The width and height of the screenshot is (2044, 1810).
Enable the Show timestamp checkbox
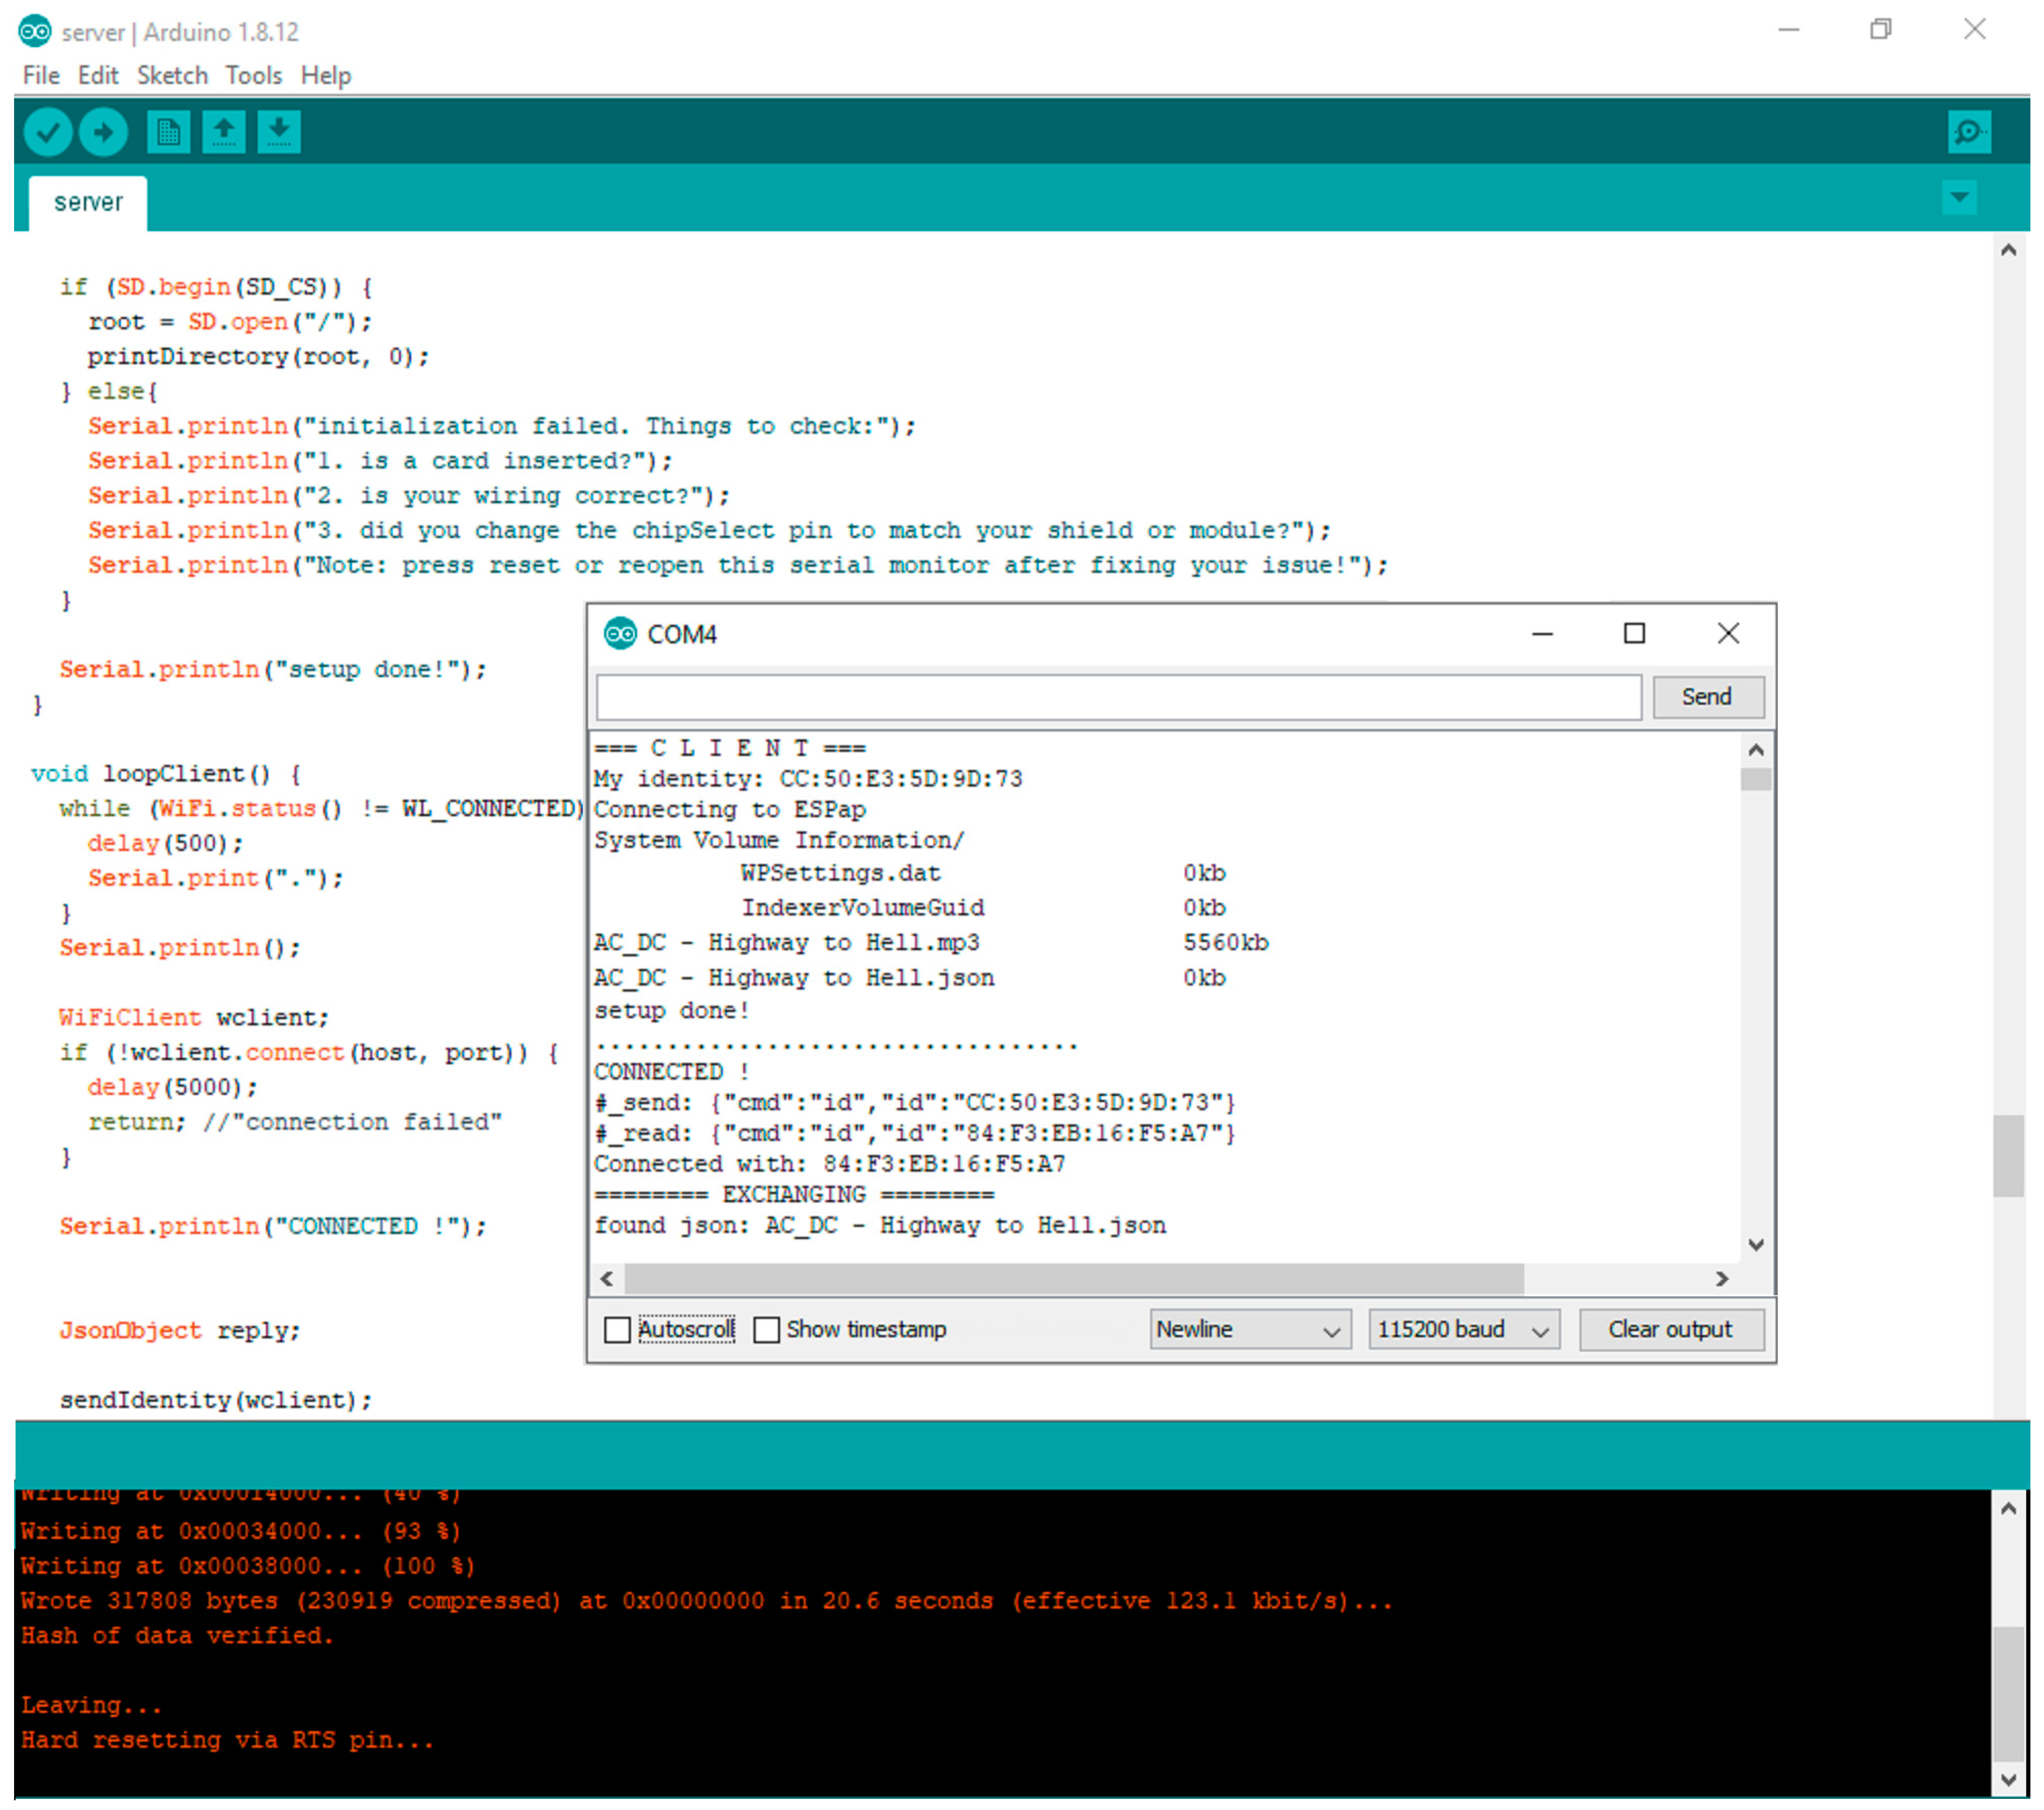coord(767,1330)
